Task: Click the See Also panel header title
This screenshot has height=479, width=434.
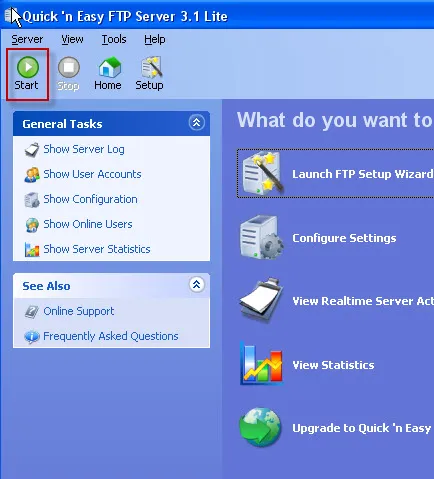Action: coord(46,286)
